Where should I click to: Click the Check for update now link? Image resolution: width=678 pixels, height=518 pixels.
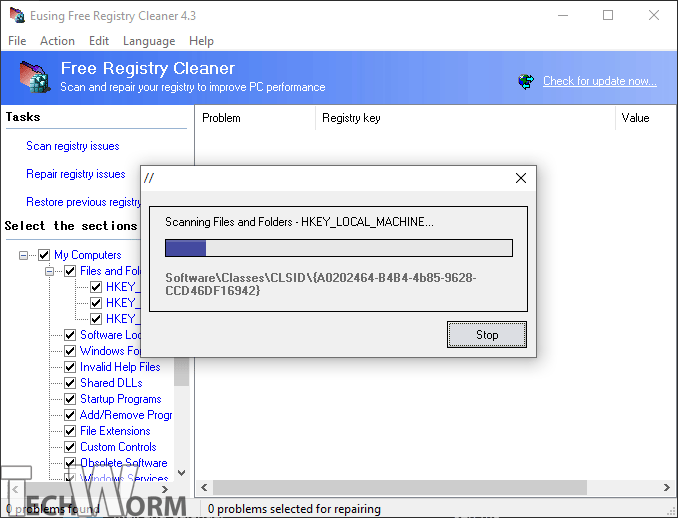pyautogui.click(x=600, y=81)
